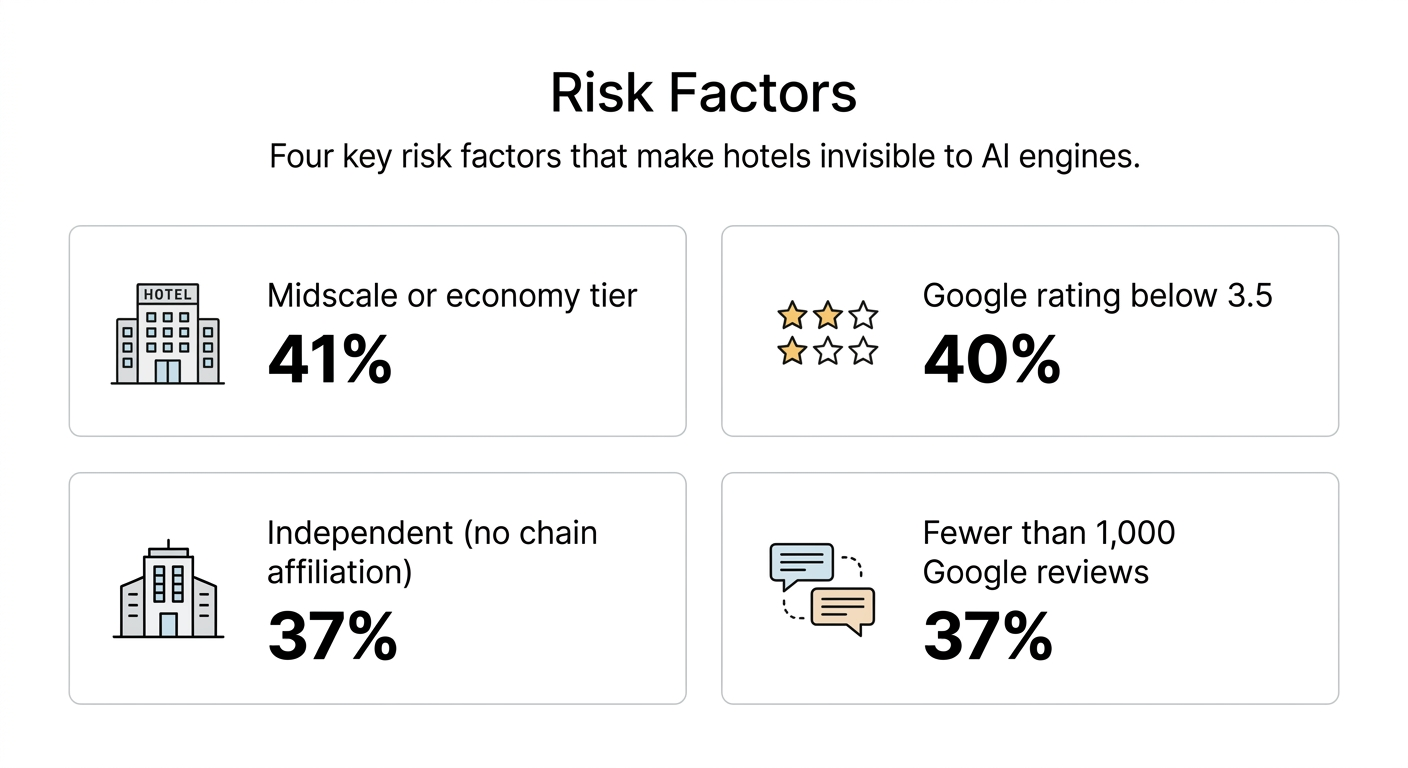Click the tan speech bubble
The image size is (1408, 768).
coord(843,610)
